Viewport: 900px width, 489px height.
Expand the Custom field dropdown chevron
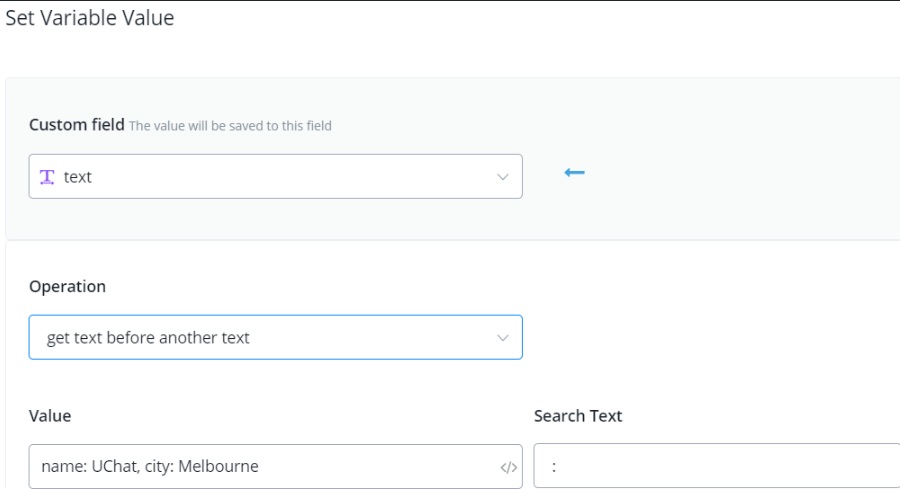click(502, 177)
